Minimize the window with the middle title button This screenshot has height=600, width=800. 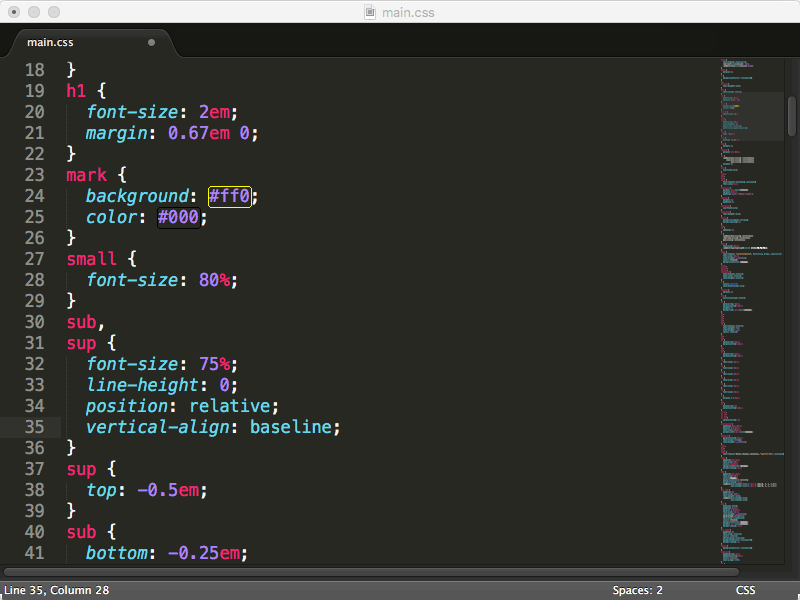pos(34,13)
